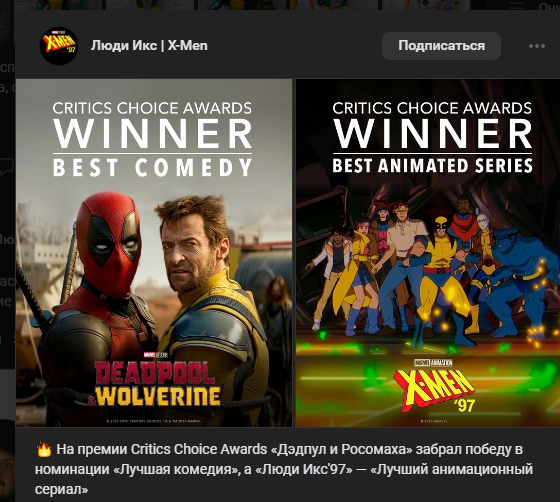This screenshot has width=560, height=502.
Task: Click the Deadpool & Wolverine title logo on poster
Action: (x=158, y=384)
